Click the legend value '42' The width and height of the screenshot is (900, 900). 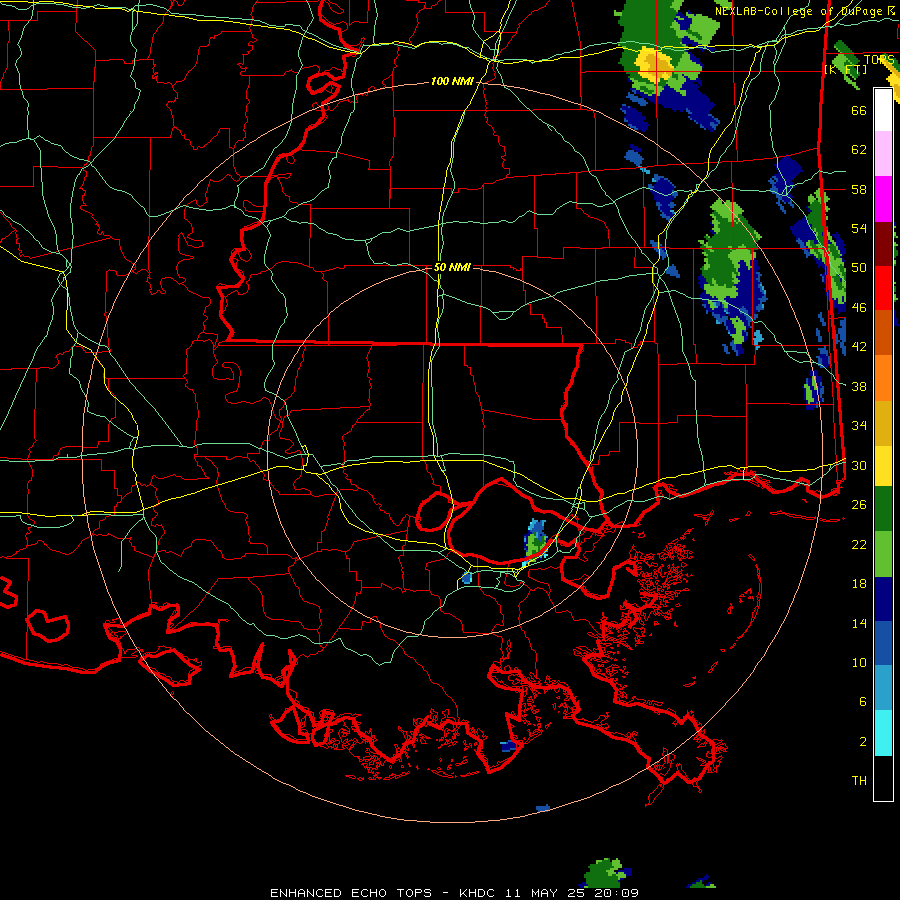(x=859, y=347)
